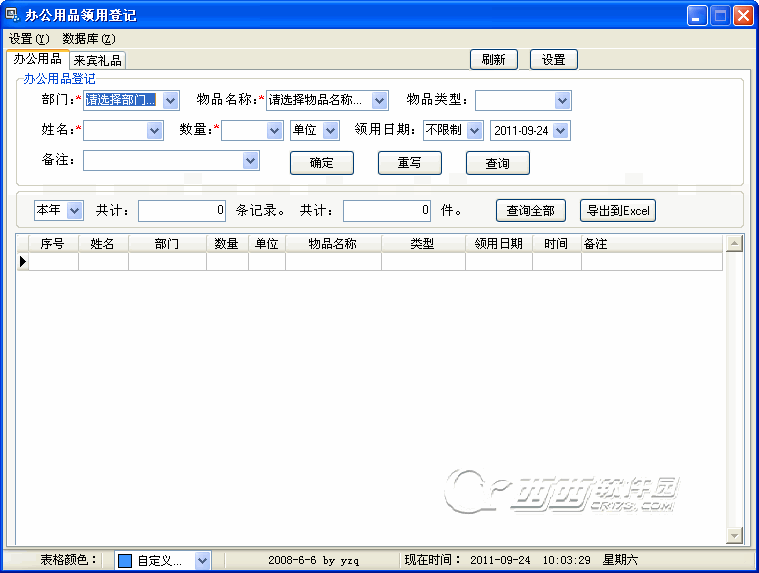The image size is (759, 573).
Task: Click the 部门 column header
Action: tap(167, 244)
